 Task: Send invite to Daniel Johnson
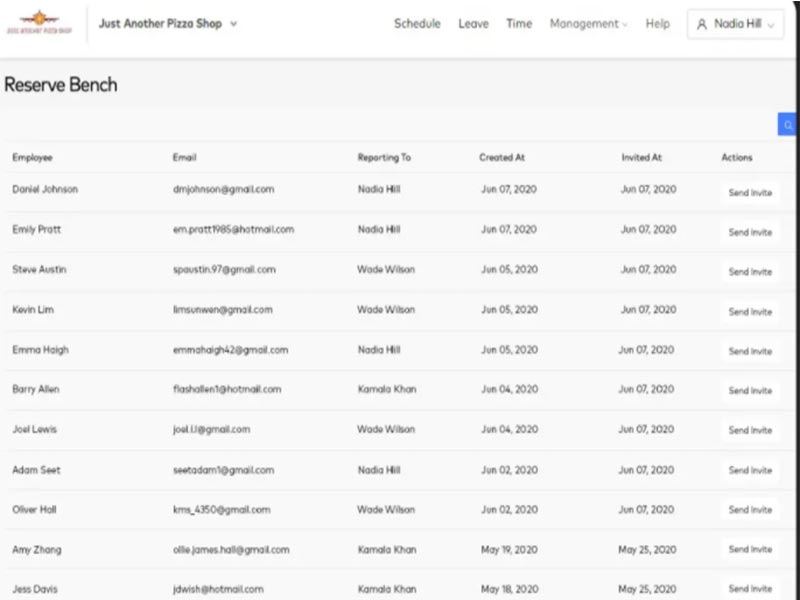(750, 193)
